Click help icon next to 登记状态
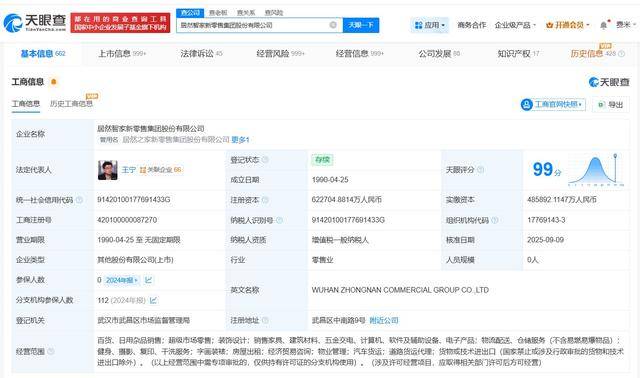The width and height of the screenshot is (640, 378). click(x=265, y=160)
